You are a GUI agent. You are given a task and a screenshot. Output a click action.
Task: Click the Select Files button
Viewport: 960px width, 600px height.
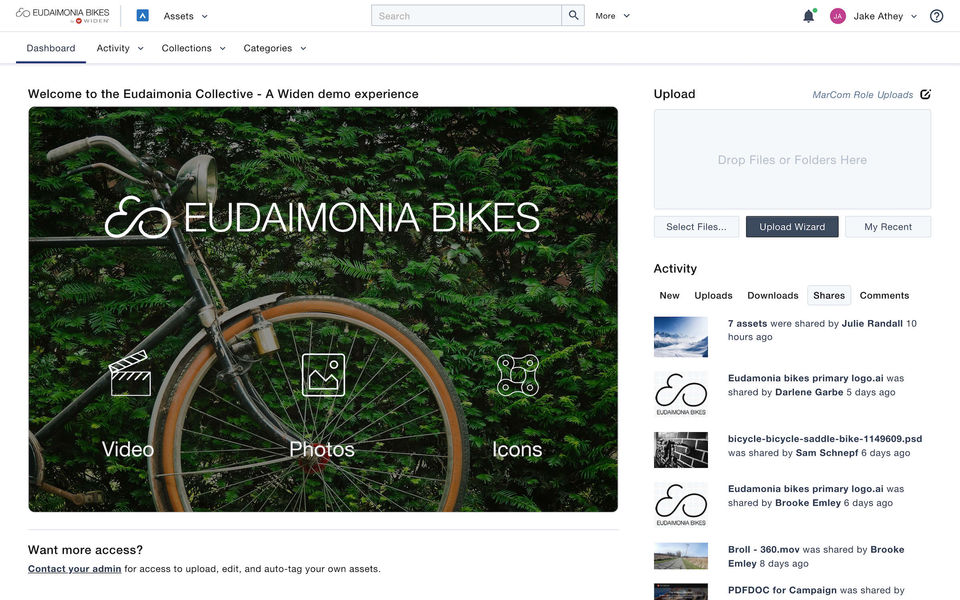[696, 227]
